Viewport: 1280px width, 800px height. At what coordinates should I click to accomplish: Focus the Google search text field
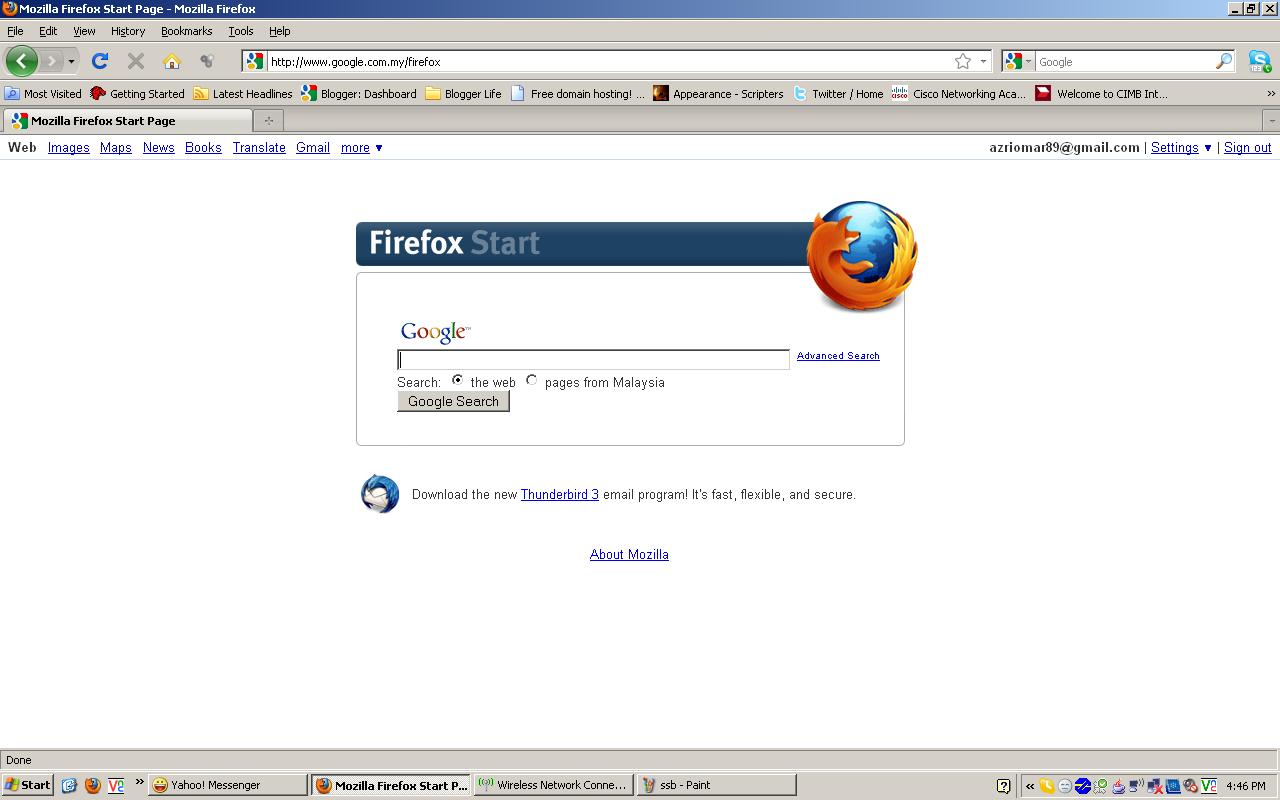coord(594,360)
